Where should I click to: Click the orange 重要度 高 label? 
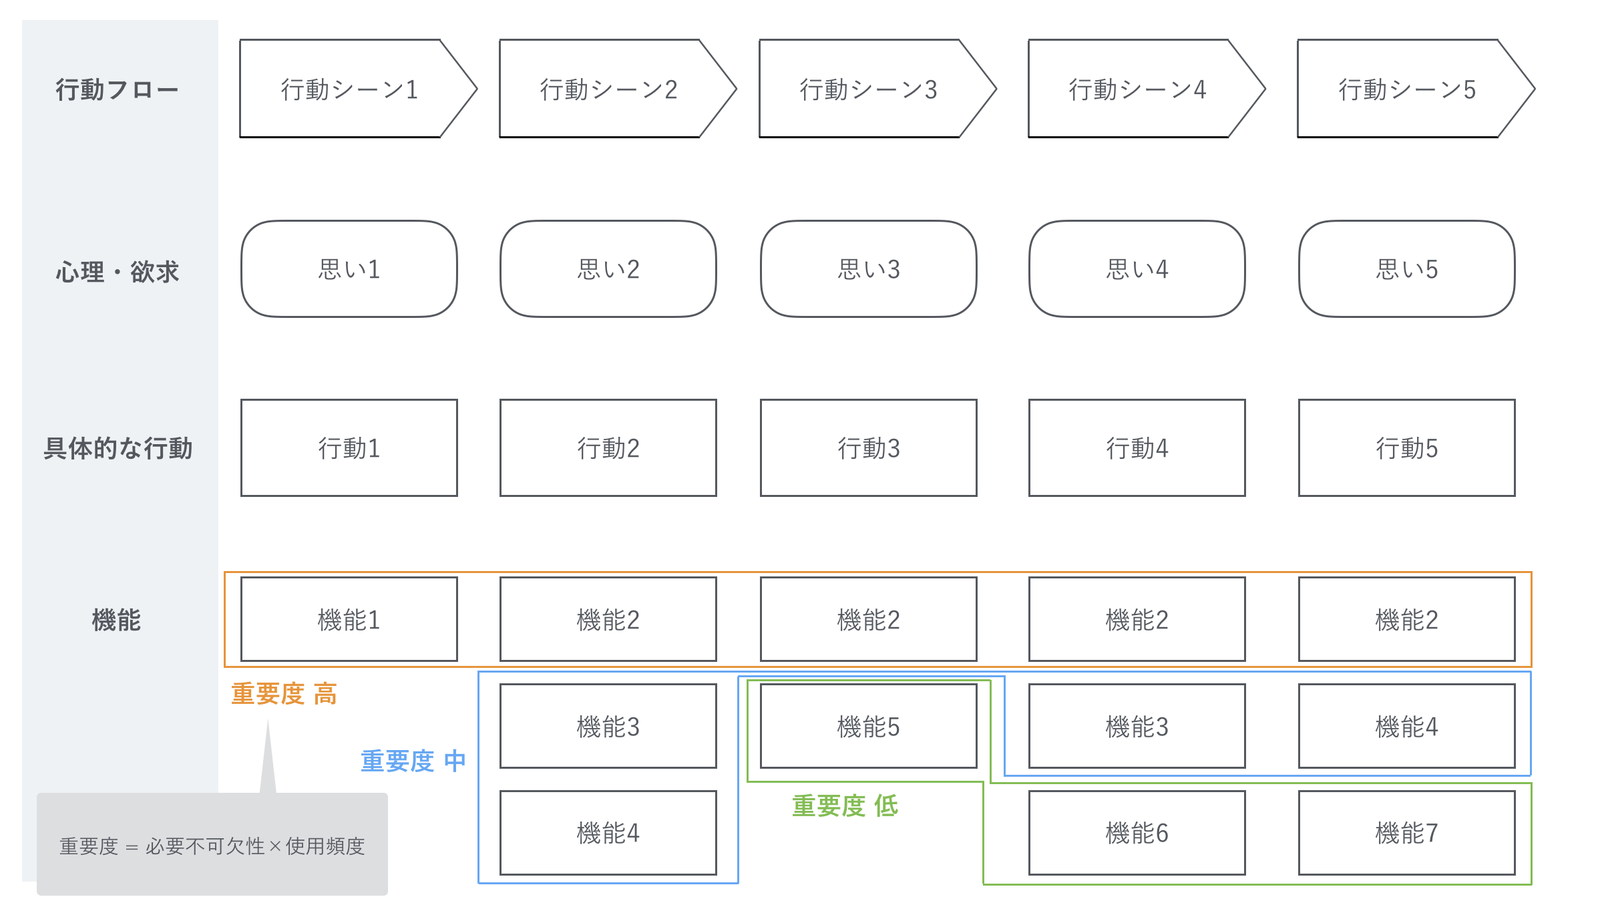284,694
